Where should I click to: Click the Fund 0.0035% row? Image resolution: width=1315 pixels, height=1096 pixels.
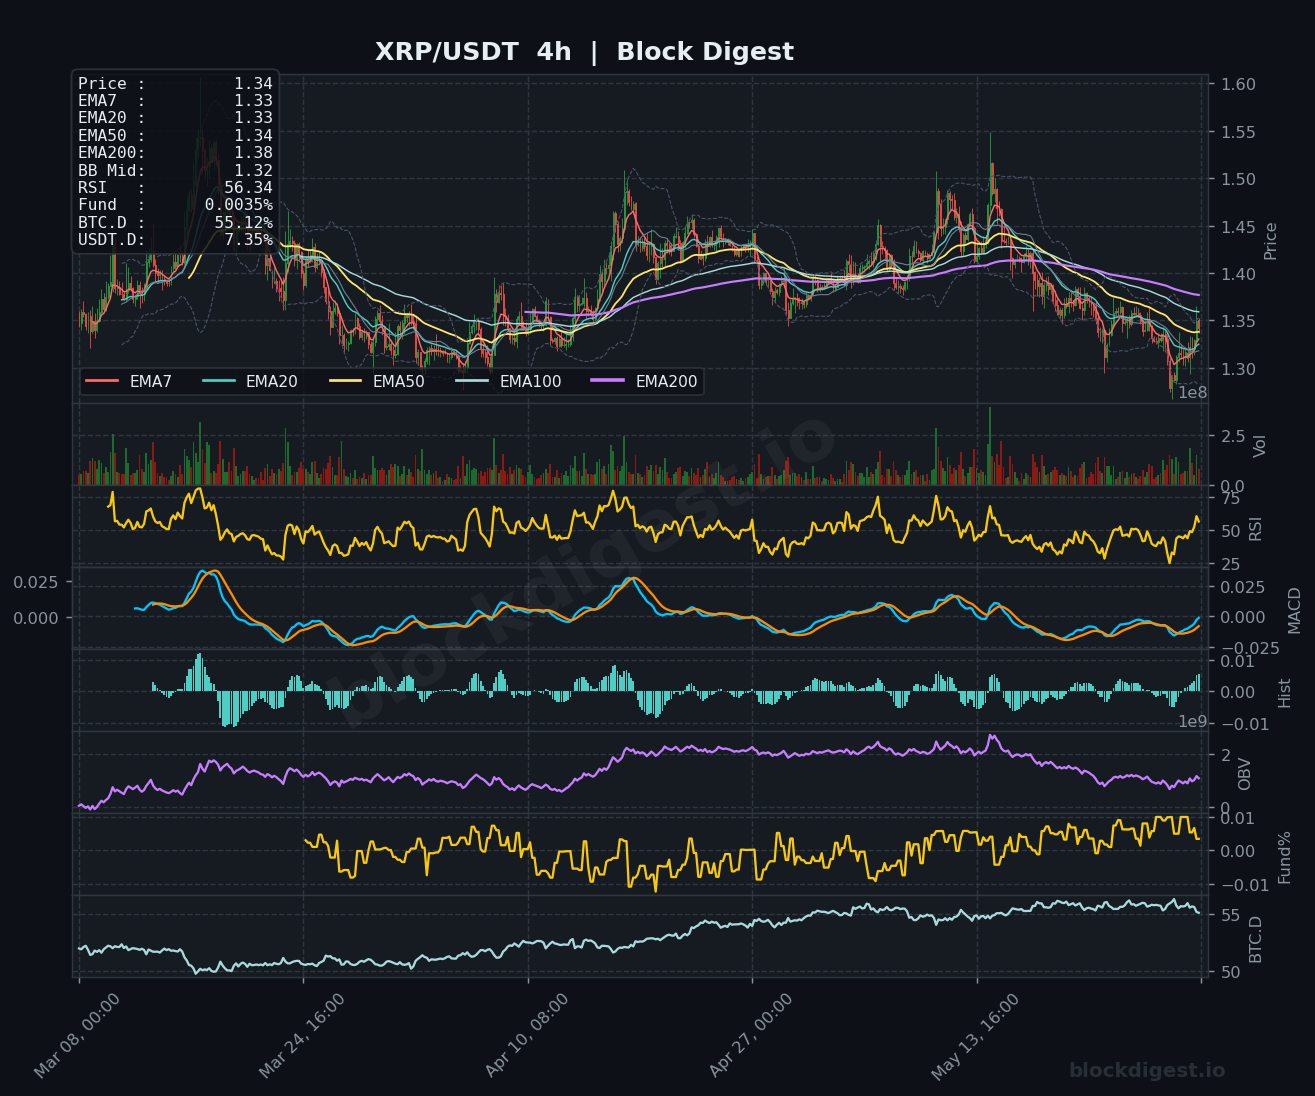(x=175, y=205)
